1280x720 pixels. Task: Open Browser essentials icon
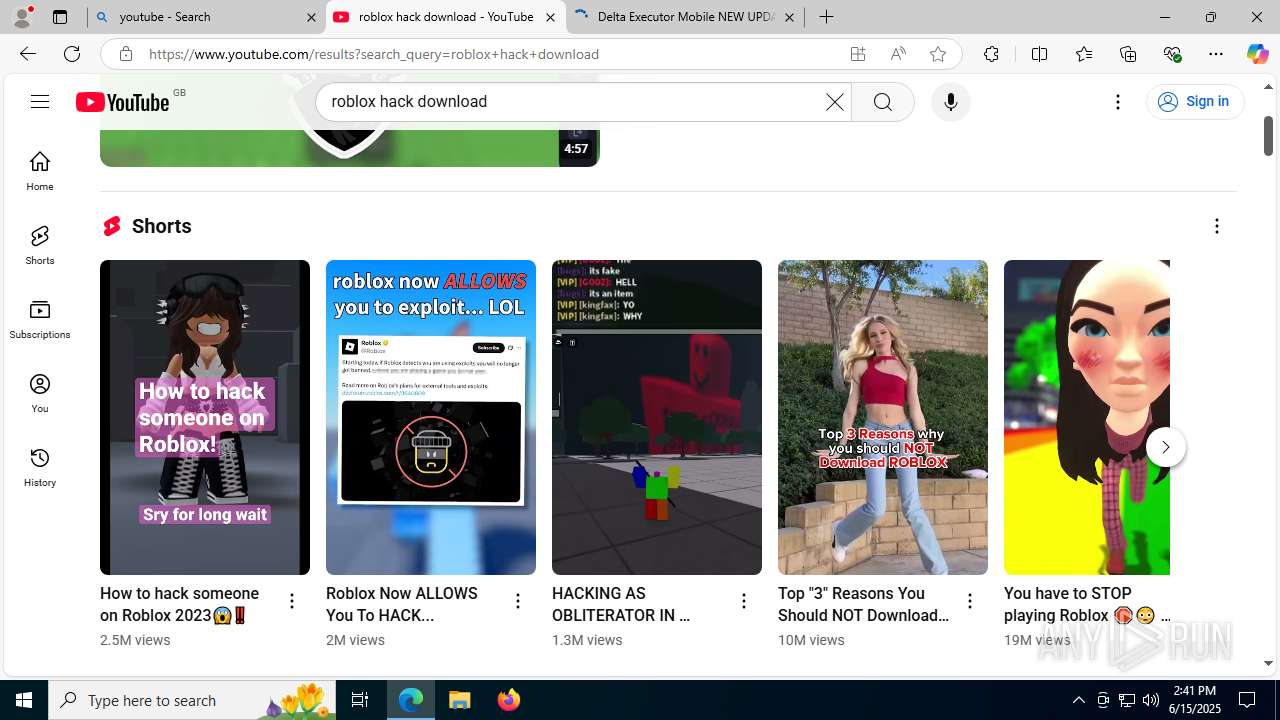(1172, 54)
